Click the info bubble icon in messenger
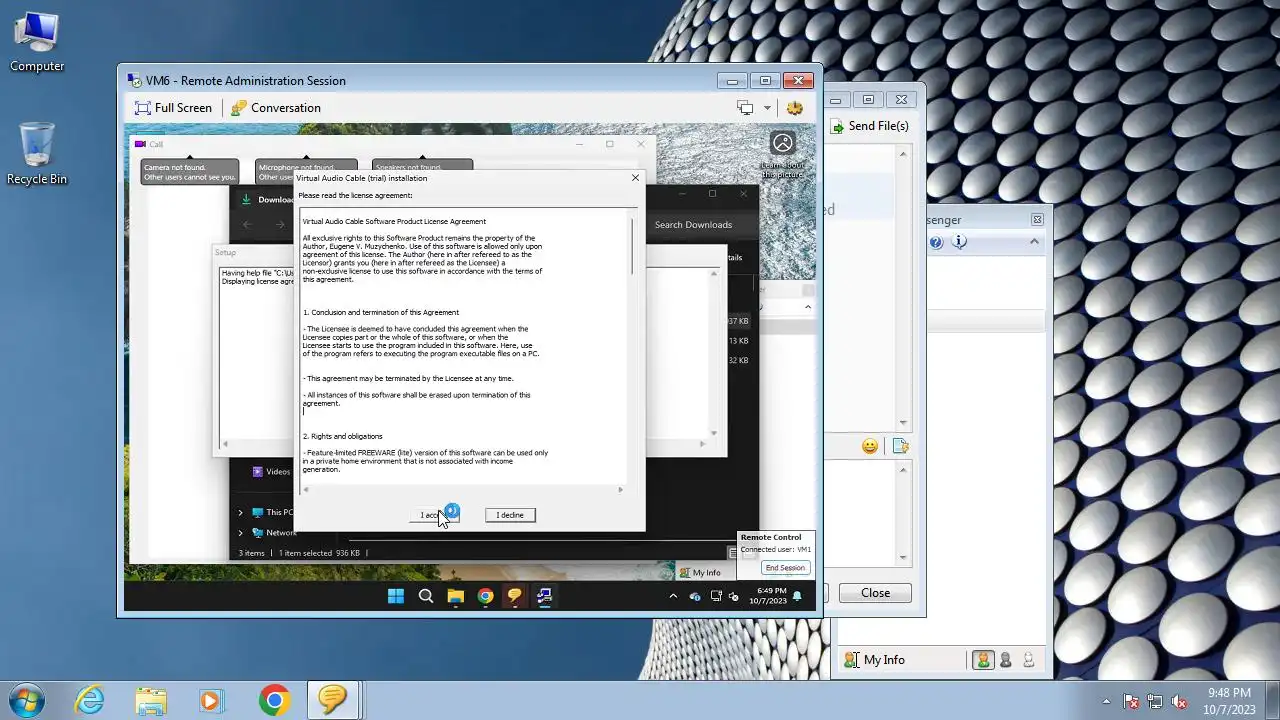The width and height of the screenshot is (1280, 720). pos(960,242)
